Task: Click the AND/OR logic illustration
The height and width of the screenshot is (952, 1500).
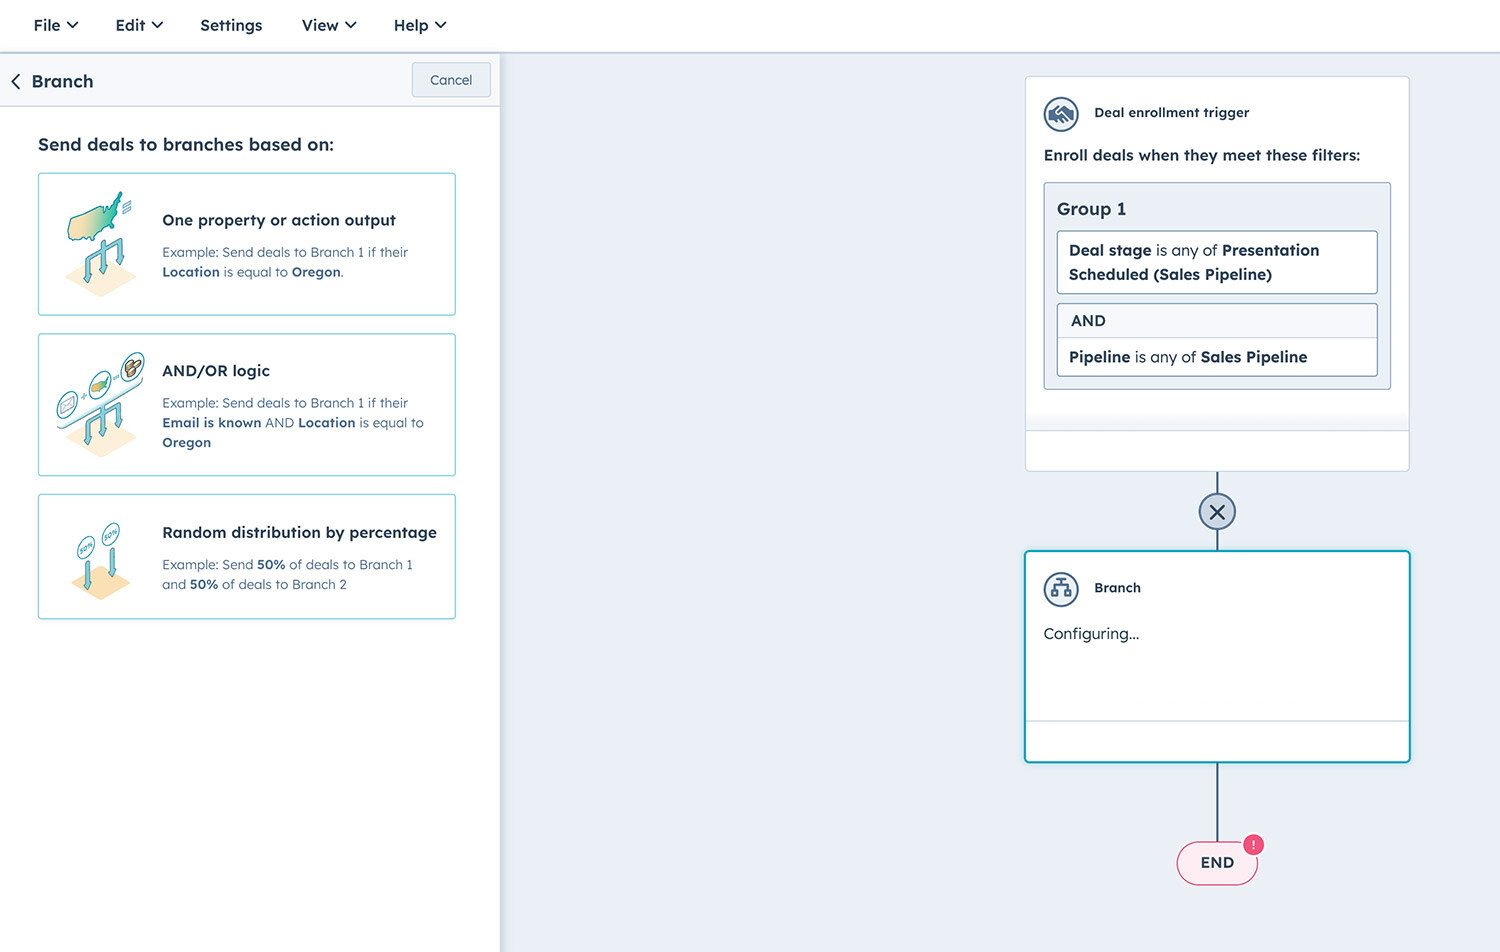Action: click(100, 404)
